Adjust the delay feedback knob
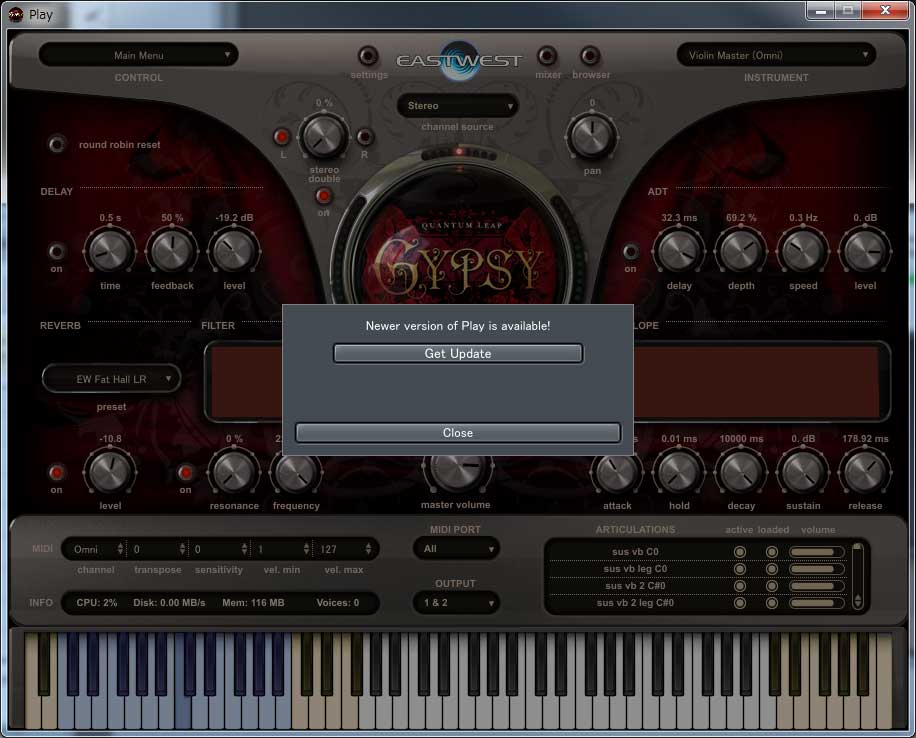 172,251
